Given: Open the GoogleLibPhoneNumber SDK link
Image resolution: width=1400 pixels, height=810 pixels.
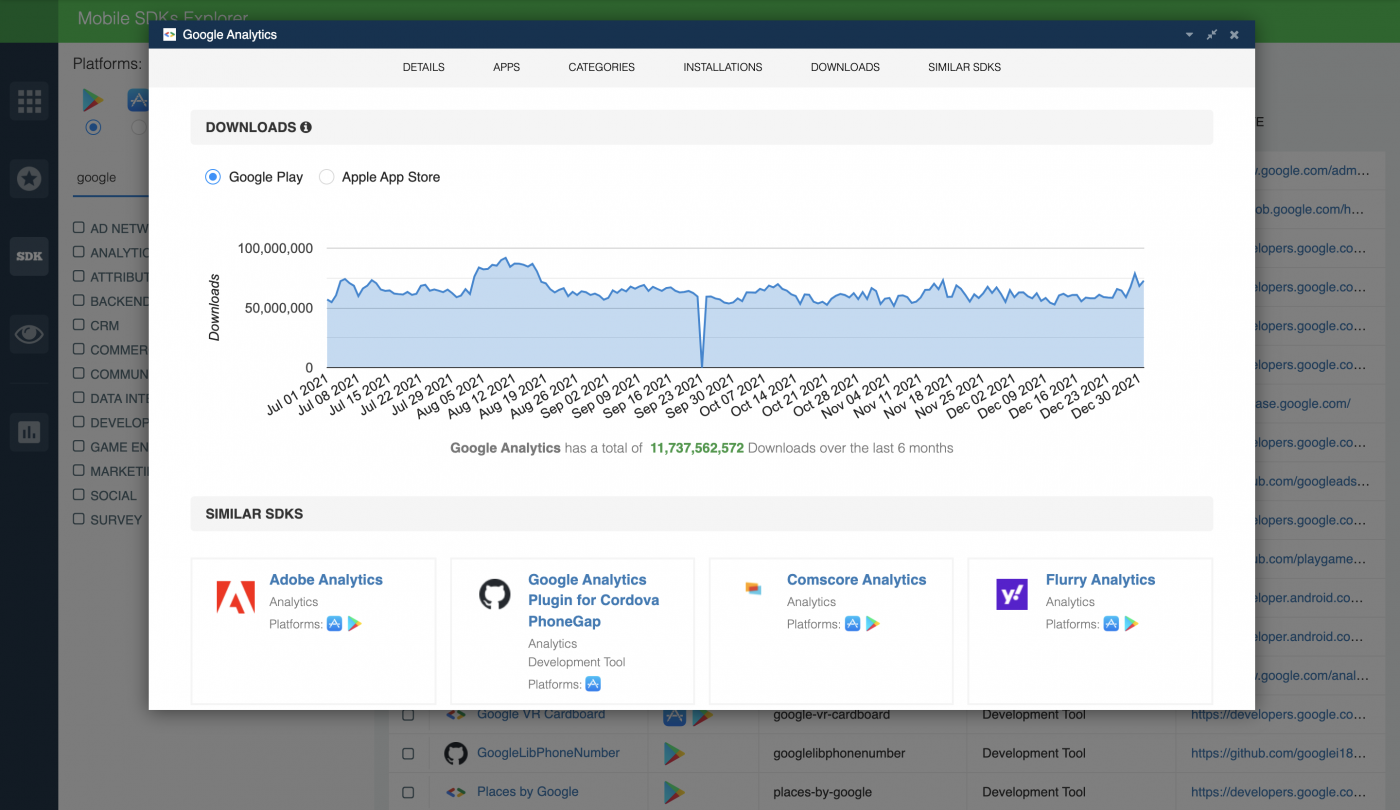Looking at the screenshot, I should pos(548,753).
